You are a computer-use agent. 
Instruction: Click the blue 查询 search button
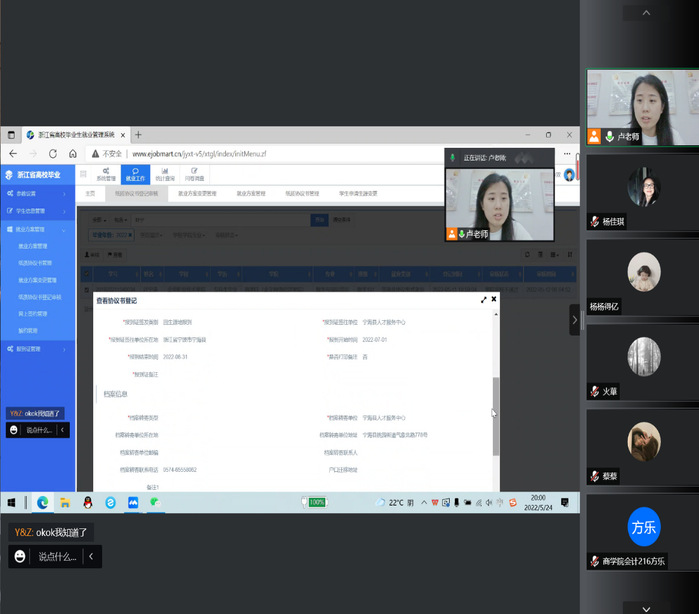click(319, 220)
